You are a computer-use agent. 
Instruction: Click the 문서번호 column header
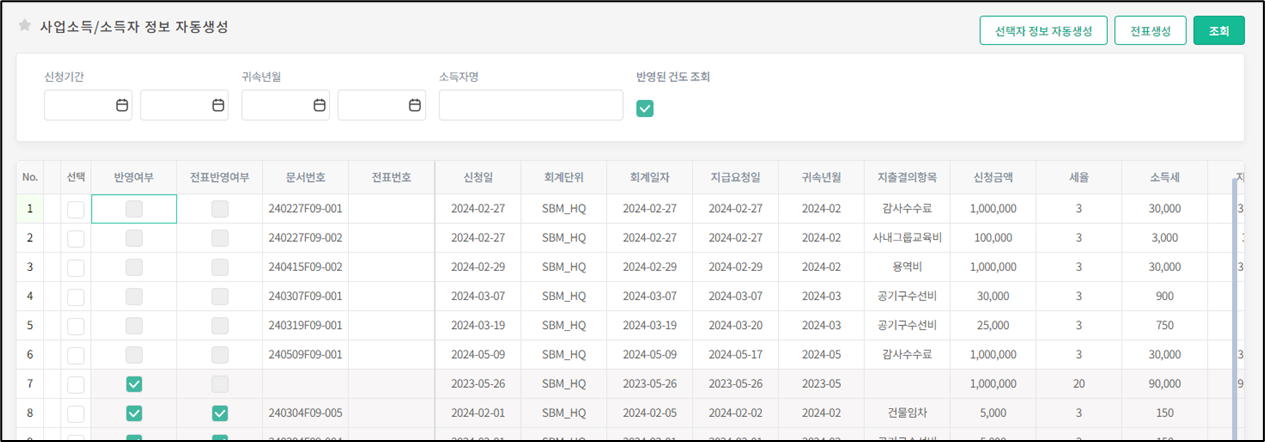point(306,177)
